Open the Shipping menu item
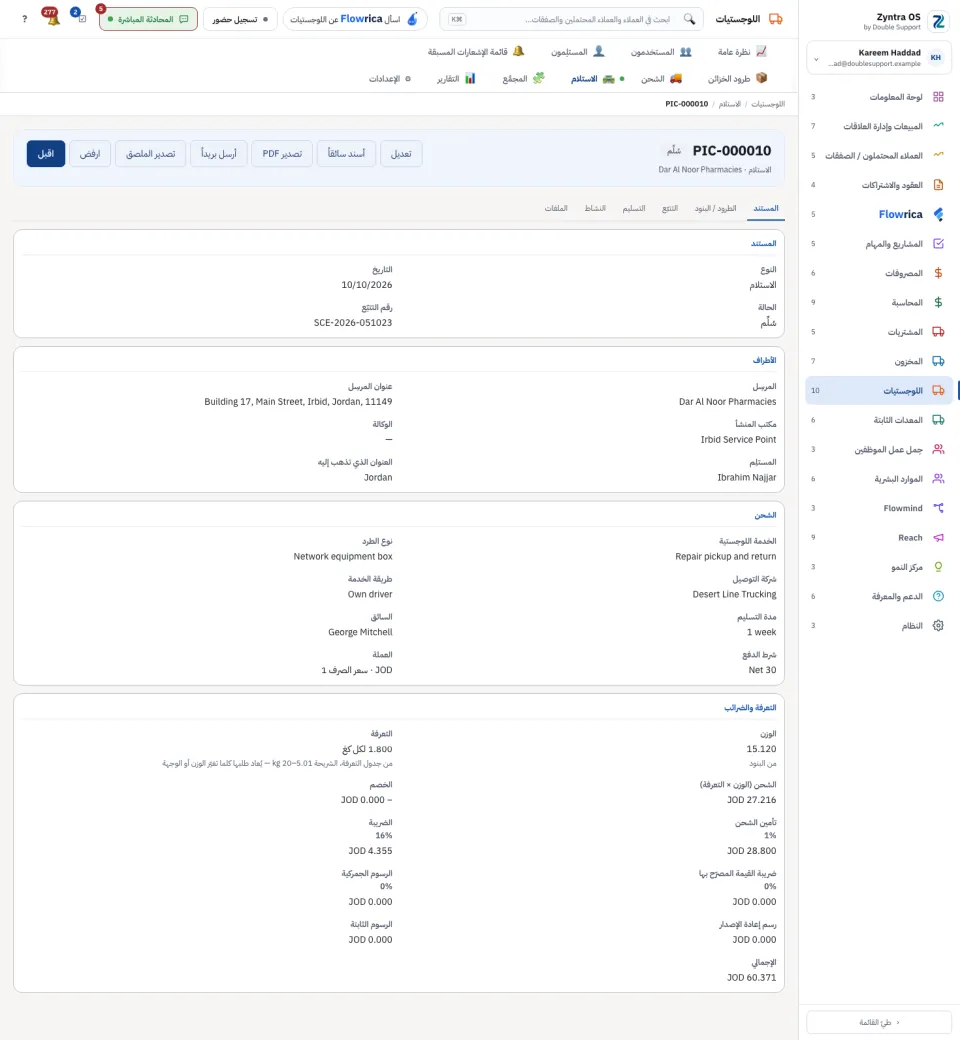 coord(661,79)
